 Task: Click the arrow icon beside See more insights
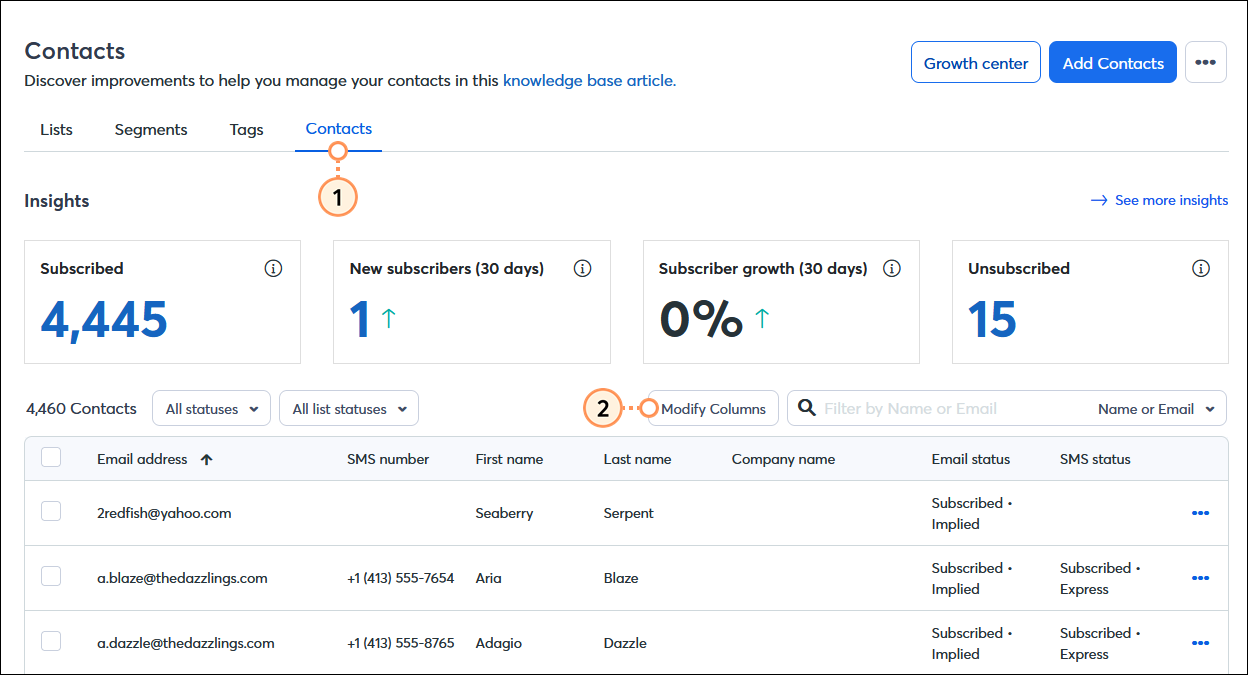(x=1099, y=200)
